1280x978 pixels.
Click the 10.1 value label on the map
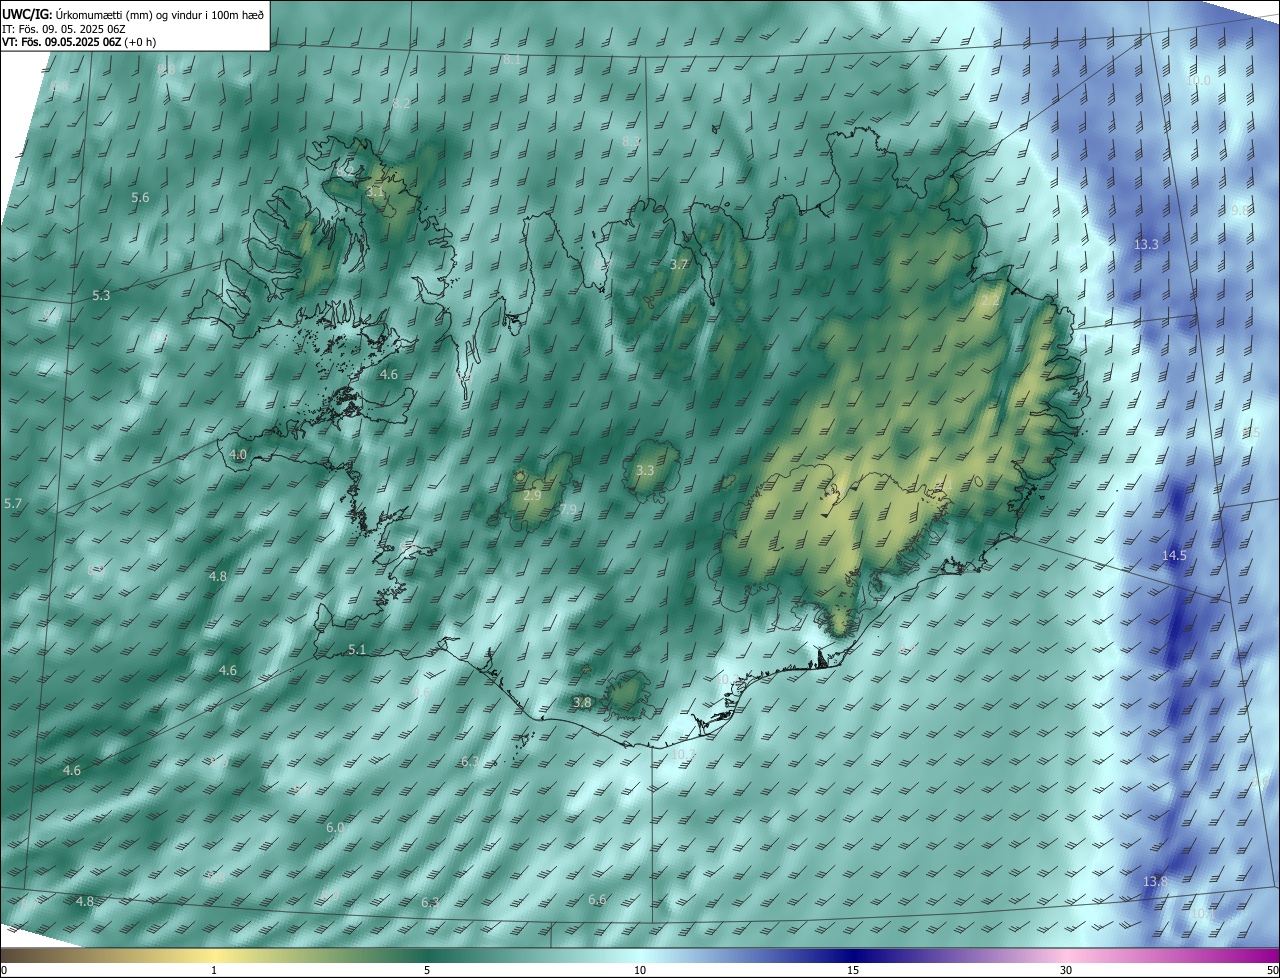[1202, 913]
